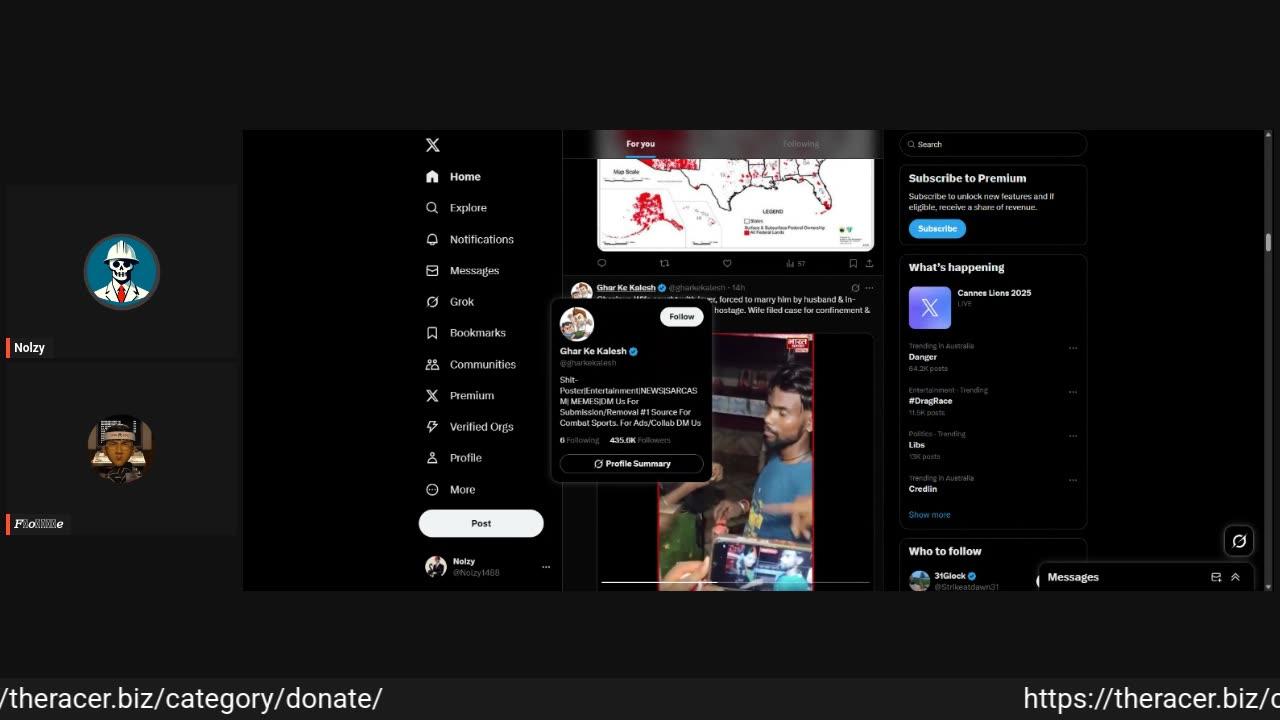Image resolution: width=1280 pixels, height=720 pixels.
Task: Click the Notifications bell icon
Action: click(432, 239)
